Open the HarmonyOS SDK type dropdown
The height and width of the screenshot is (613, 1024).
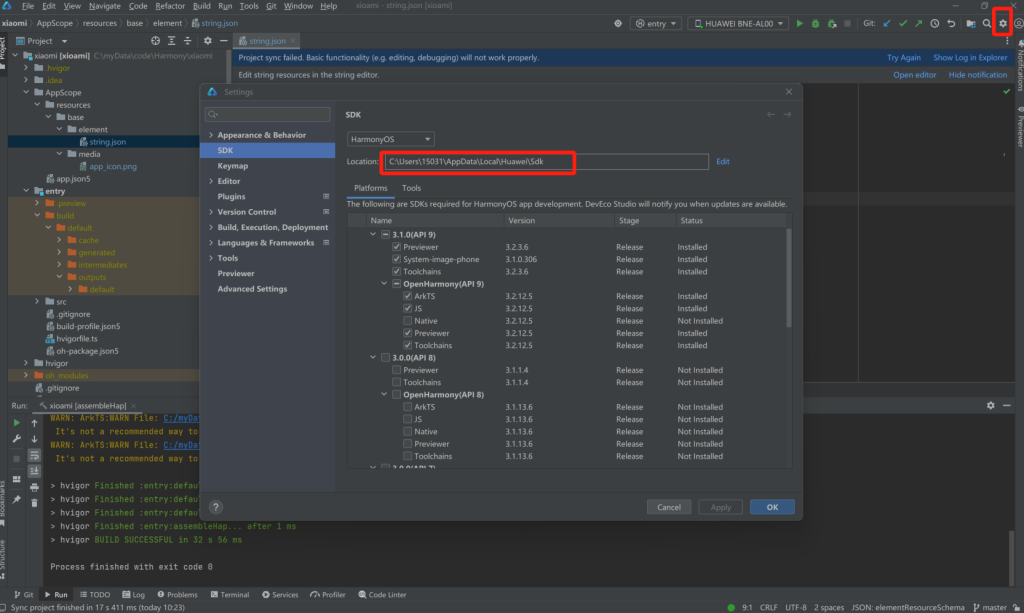tap(390, 139)
